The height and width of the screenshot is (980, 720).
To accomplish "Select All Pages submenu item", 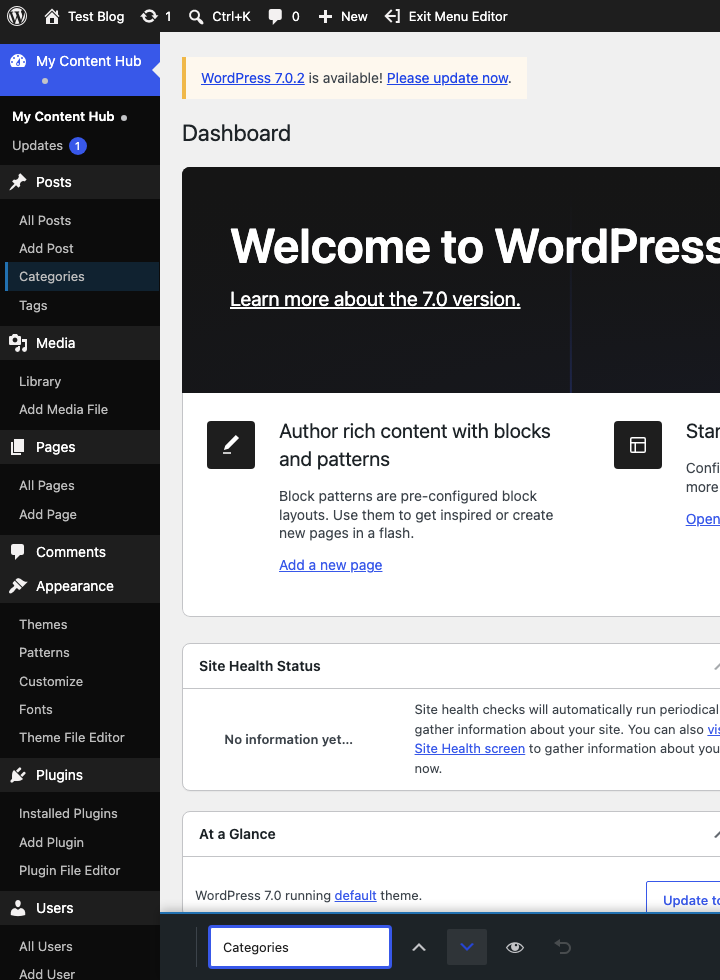I will click(x=47, y=485).
